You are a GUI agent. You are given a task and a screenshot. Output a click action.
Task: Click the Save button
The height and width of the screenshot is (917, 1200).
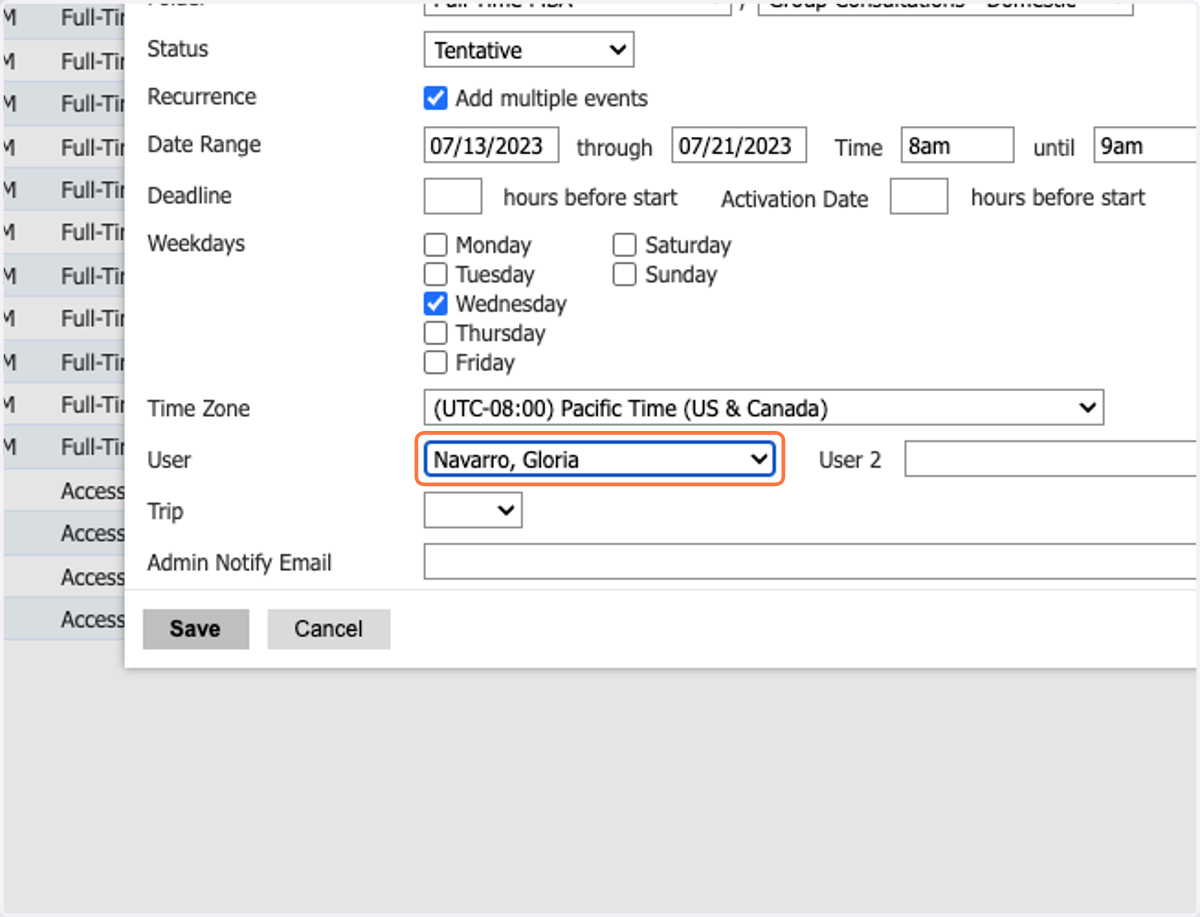(x=195, y=629)
